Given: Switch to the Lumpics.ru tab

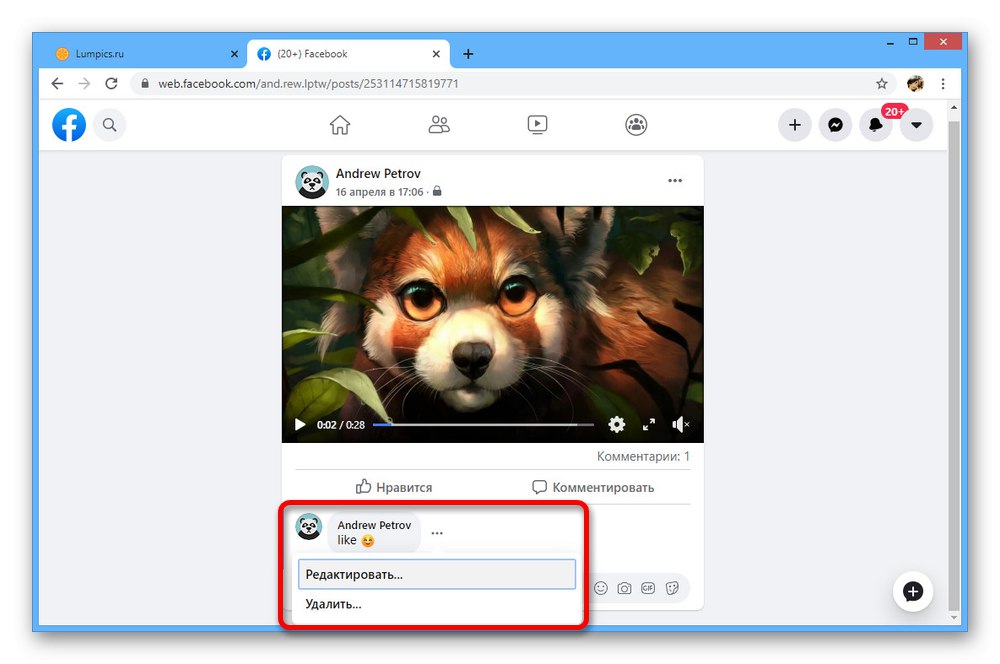Looking at the screenshot, I should [x=146, y=54].
